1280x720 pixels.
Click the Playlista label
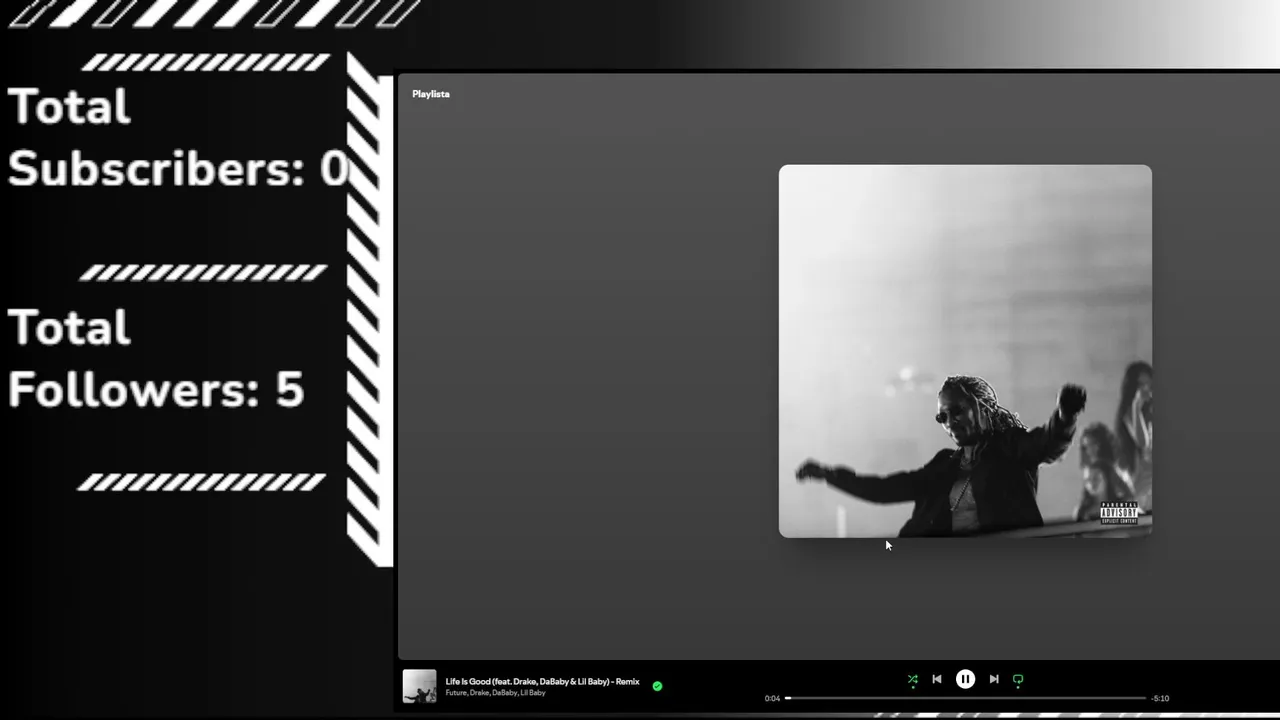(431, 94)
